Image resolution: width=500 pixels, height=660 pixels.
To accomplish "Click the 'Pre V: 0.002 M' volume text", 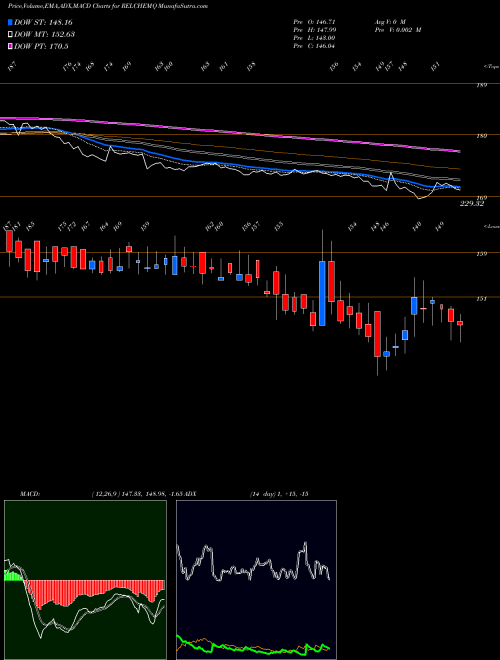I will [x=398, y=30].
